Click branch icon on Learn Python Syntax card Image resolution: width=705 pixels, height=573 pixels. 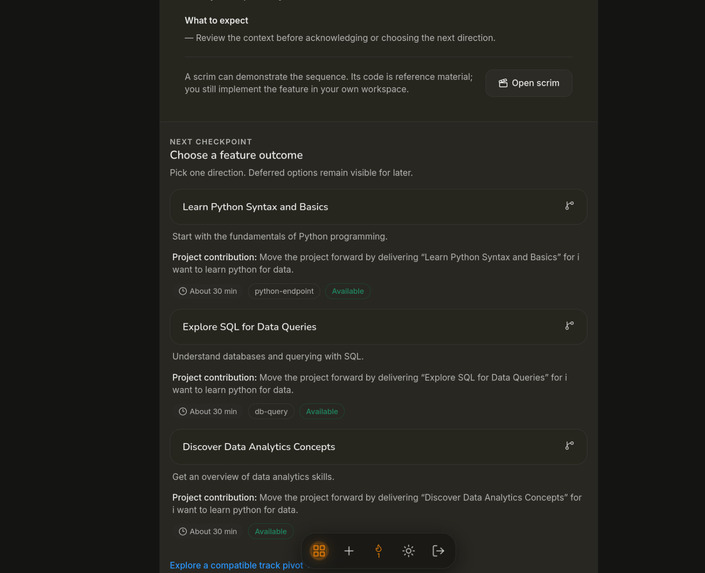[569, 206]
